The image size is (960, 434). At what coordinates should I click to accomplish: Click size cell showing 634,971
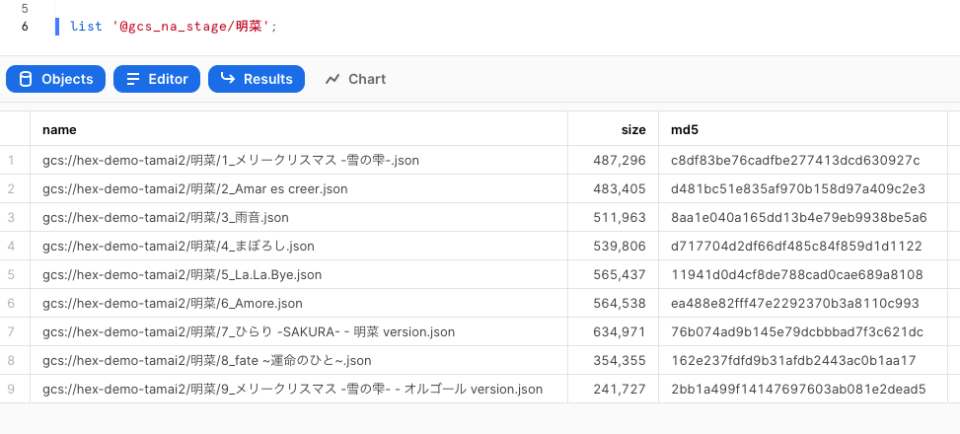click(613, 332)
